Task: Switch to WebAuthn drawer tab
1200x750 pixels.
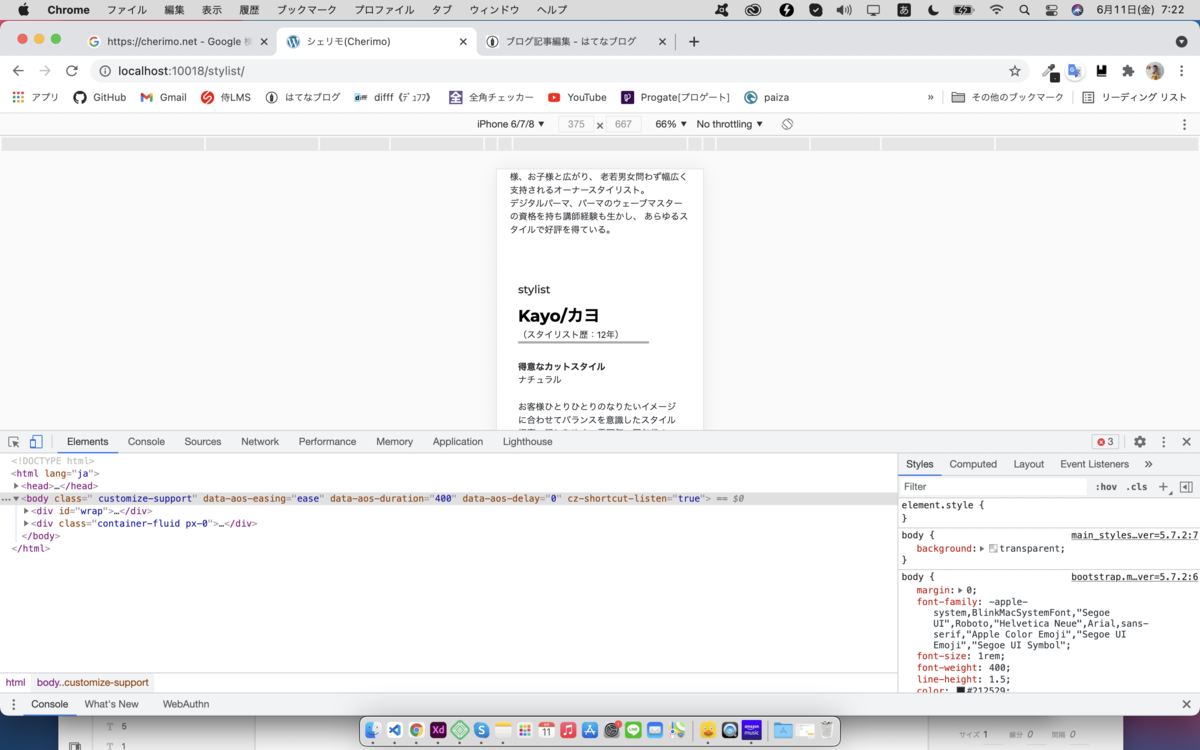Action: pyautogui.click(x=186, y=704)
